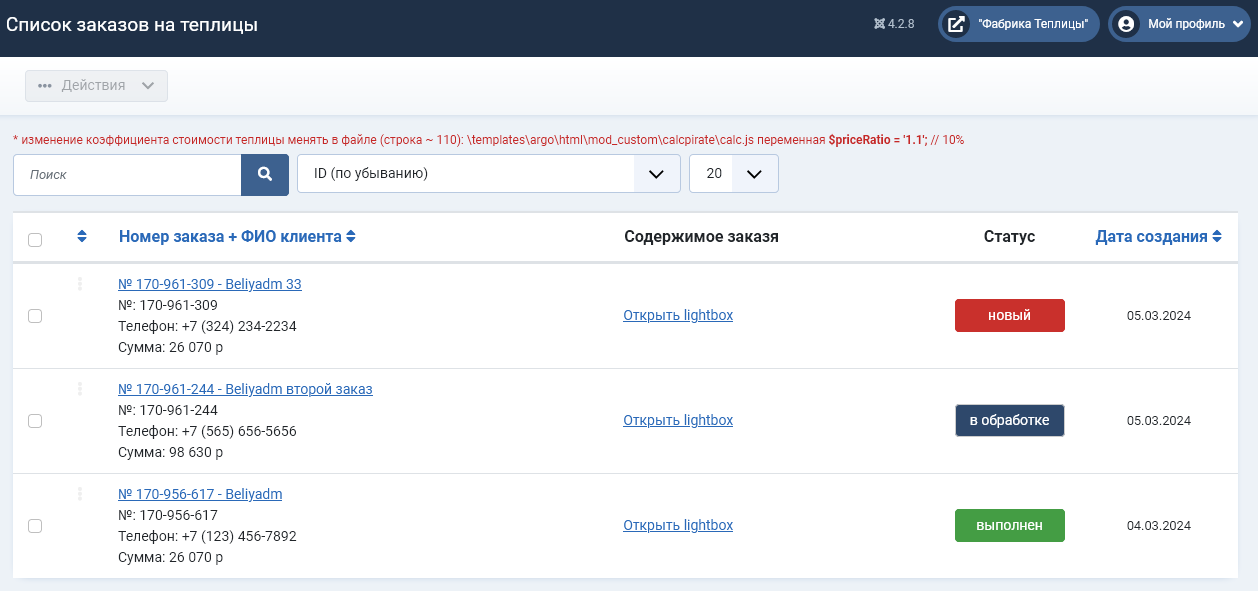Click phone +7 (123) 456-7892
1258x591 pixels.
point(238,536)
